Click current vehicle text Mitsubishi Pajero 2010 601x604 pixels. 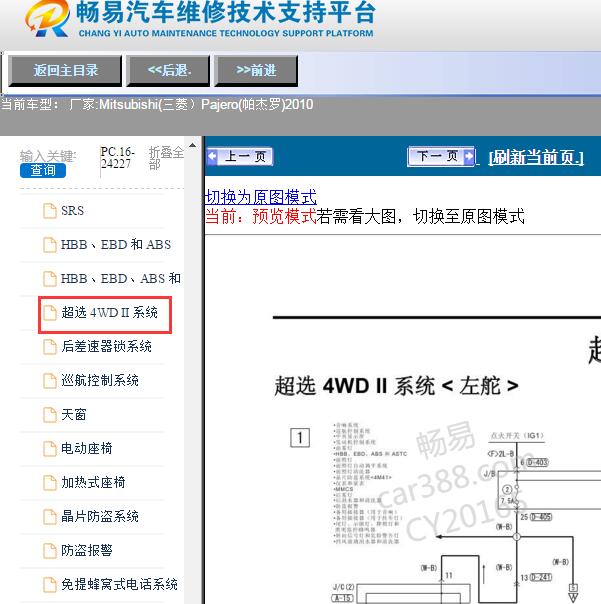point(157,105)
